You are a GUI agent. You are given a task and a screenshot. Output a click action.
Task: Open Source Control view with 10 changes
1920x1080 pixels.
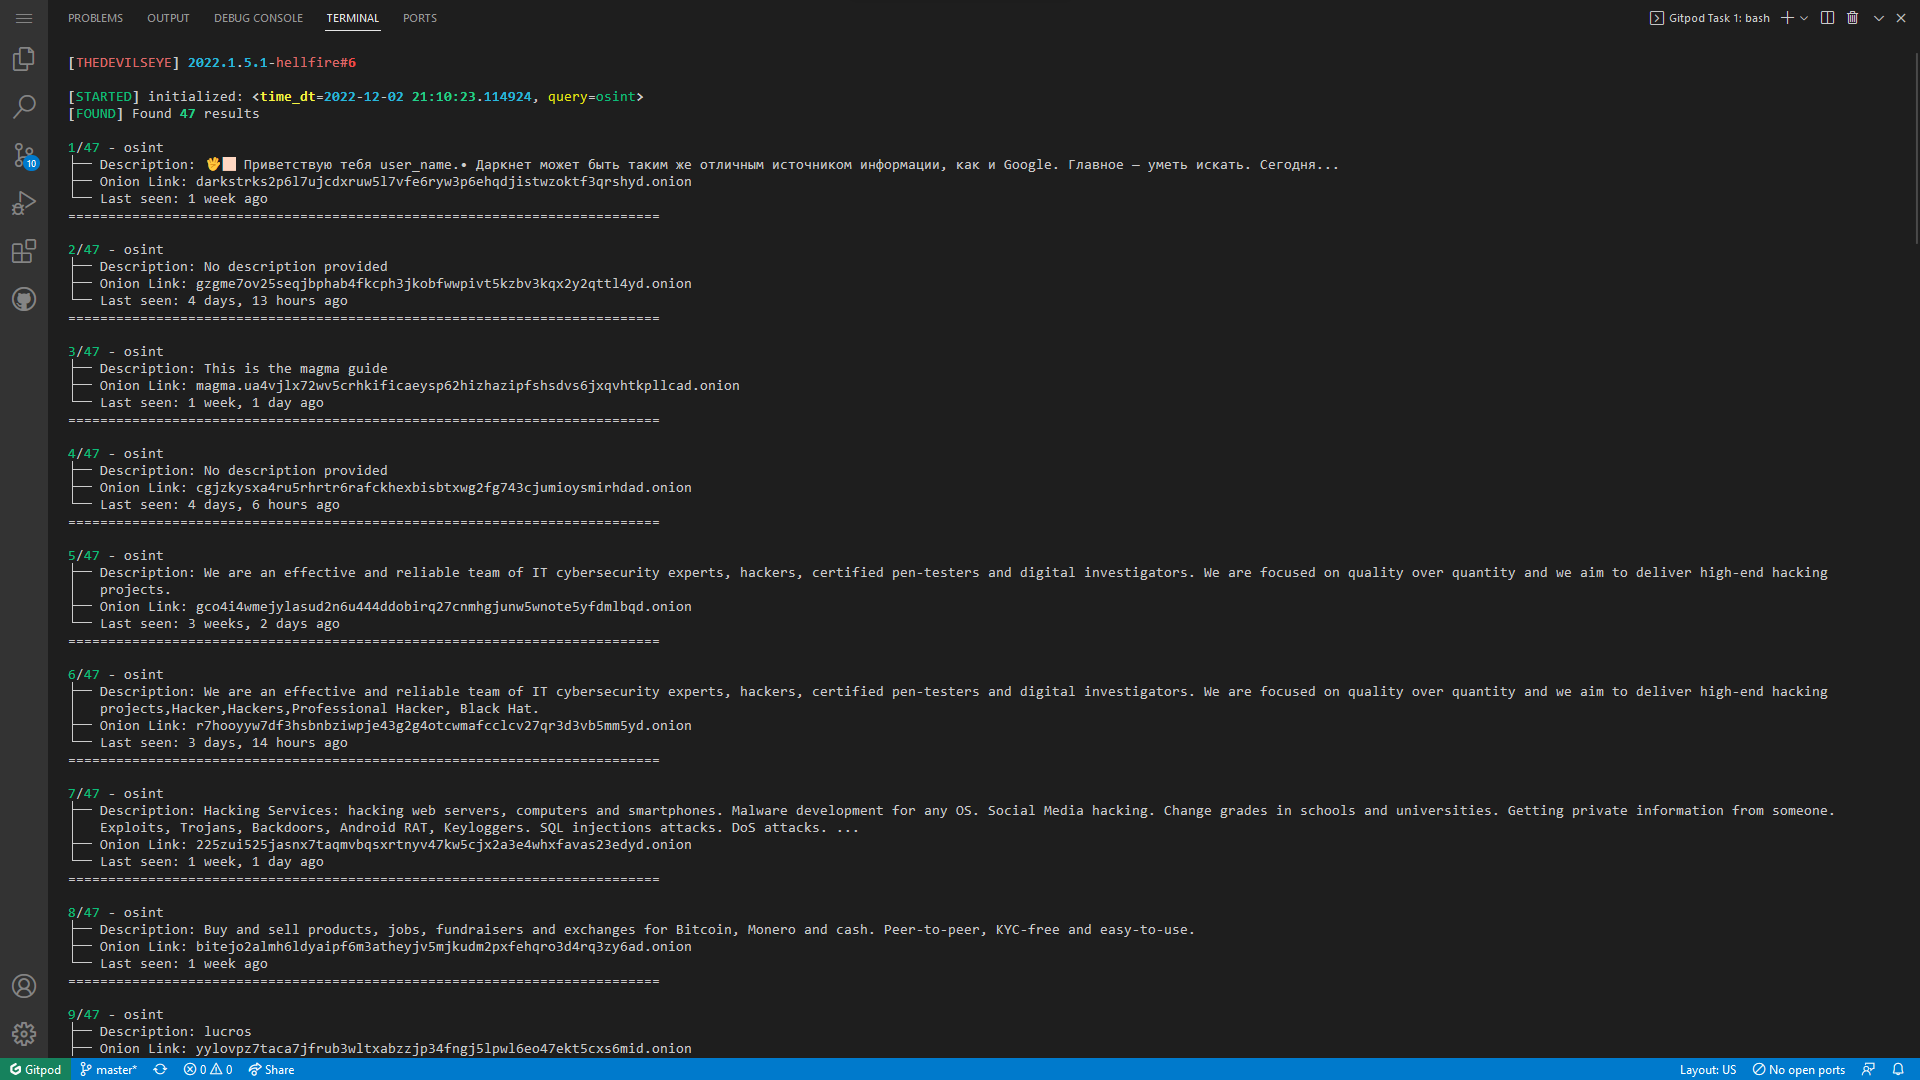pos(24,155)
